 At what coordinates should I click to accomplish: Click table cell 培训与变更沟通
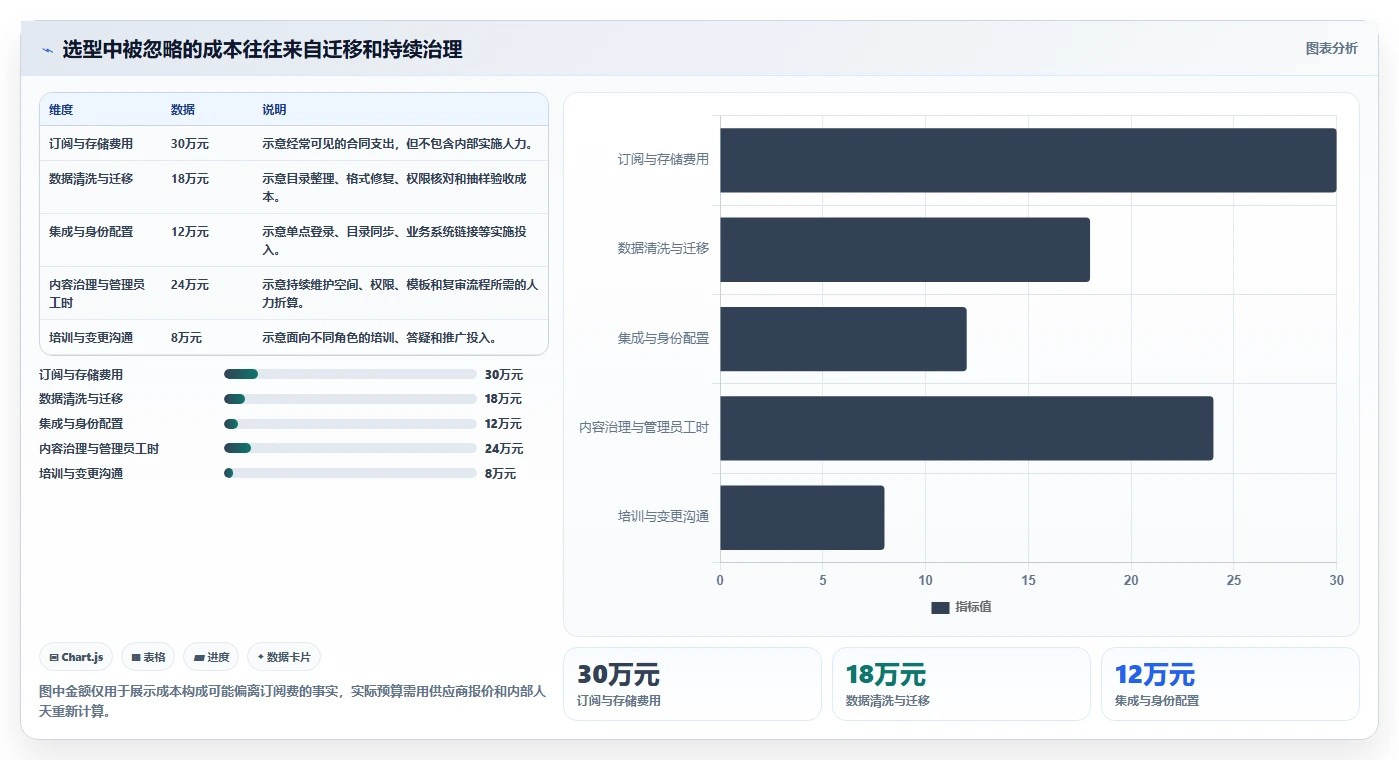[91, 338]
